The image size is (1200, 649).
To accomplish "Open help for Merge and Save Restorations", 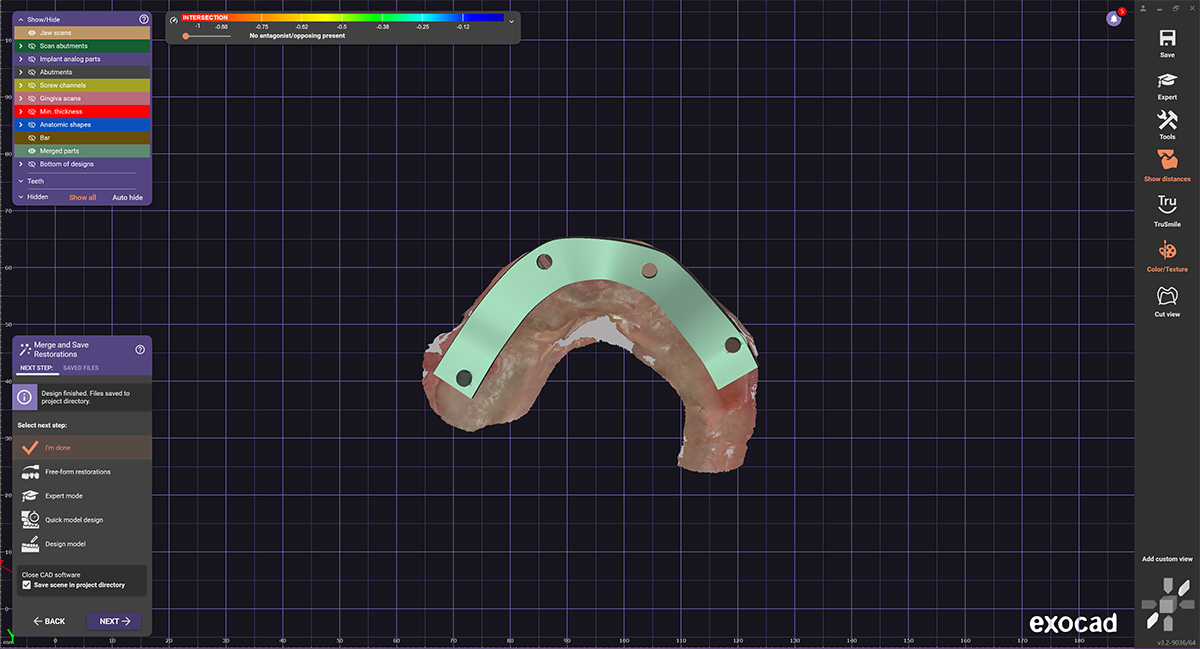I will (140, 349).
